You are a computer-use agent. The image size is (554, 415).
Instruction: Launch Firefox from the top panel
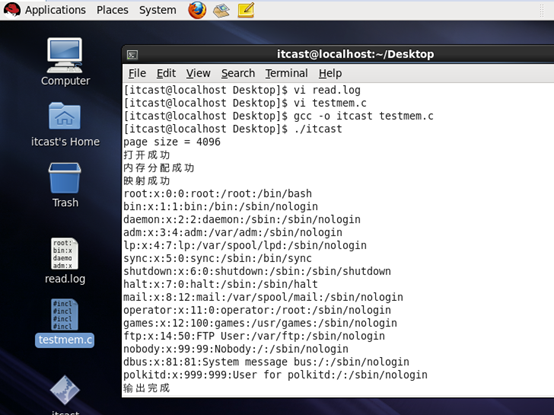(197, 10)
